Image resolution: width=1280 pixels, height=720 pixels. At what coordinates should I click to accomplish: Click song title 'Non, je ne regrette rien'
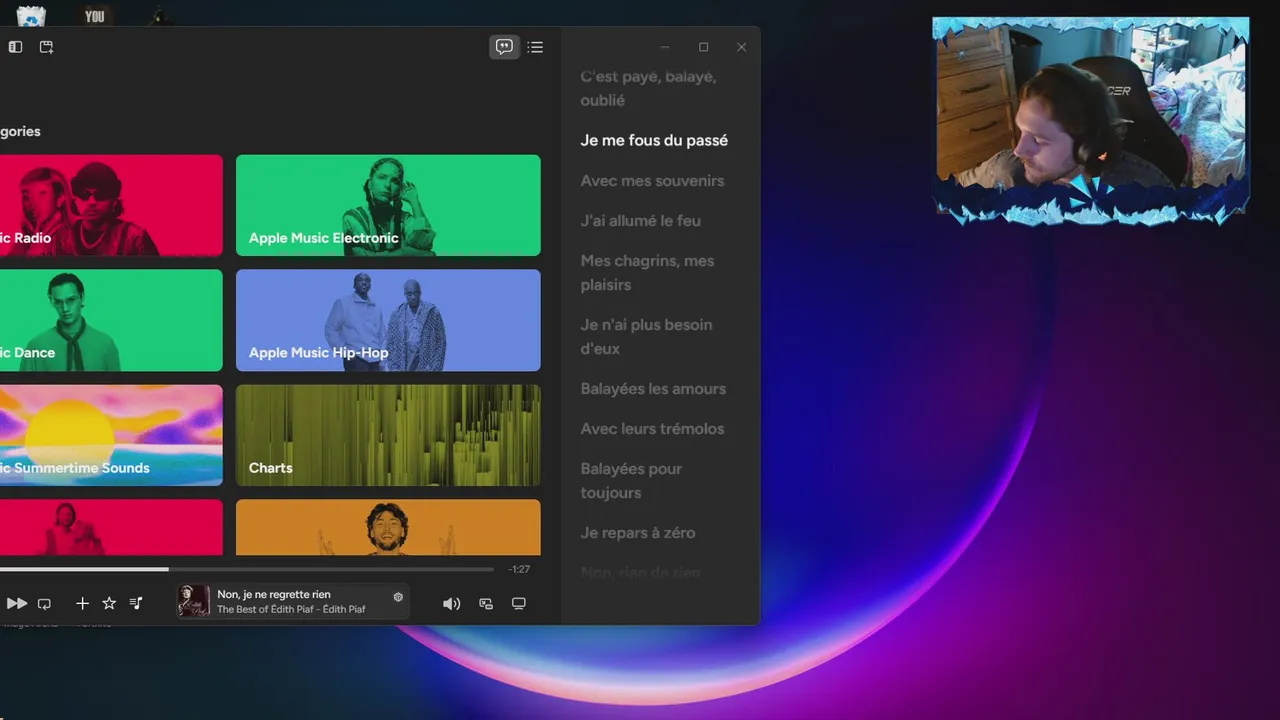point(274,594)
